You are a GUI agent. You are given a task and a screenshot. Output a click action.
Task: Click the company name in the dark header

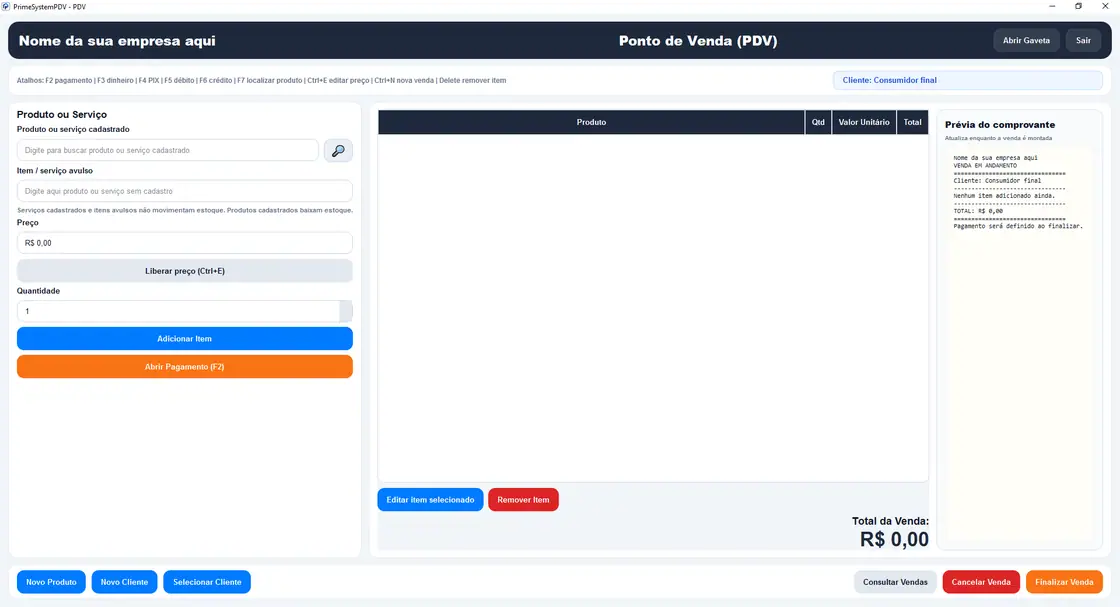117,41
